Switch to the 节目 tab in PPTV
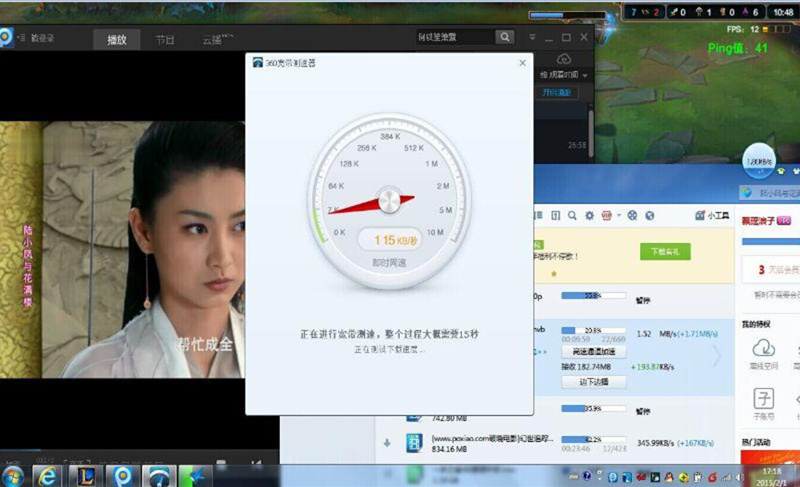This screenshot has height=487, width=800. tap(165, 40)
